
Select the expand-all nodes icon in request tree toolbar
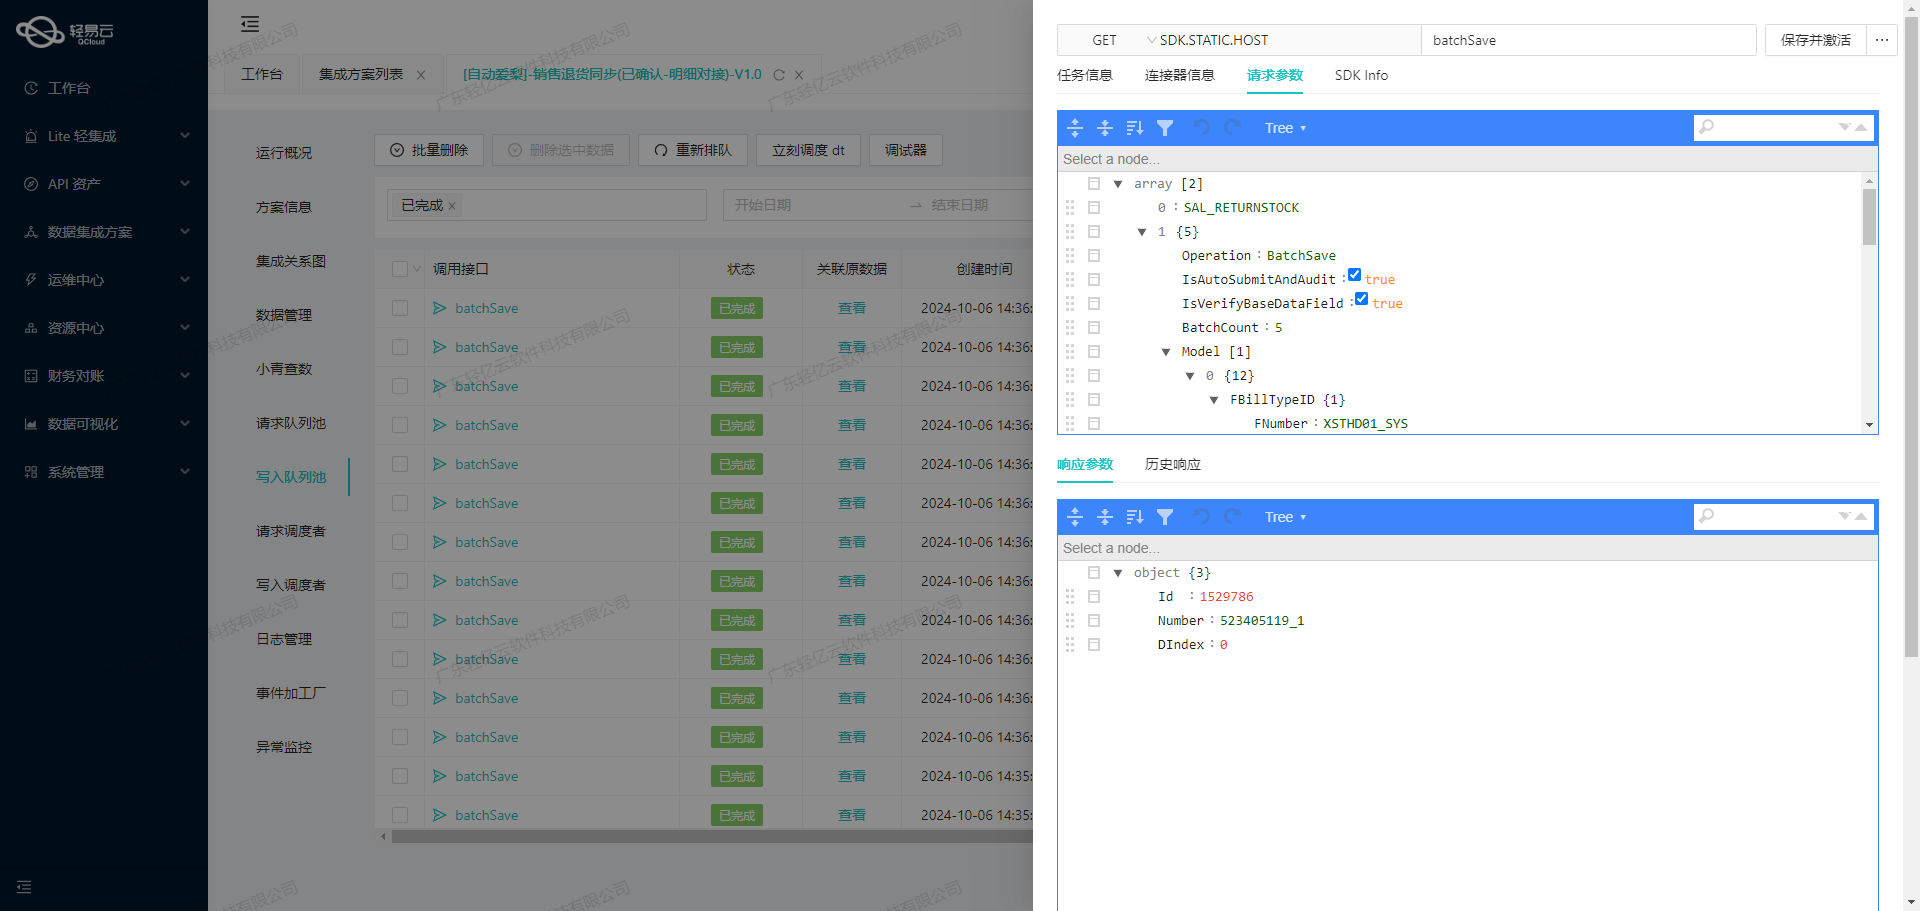pyautogui.click(x=1075, y=127)
